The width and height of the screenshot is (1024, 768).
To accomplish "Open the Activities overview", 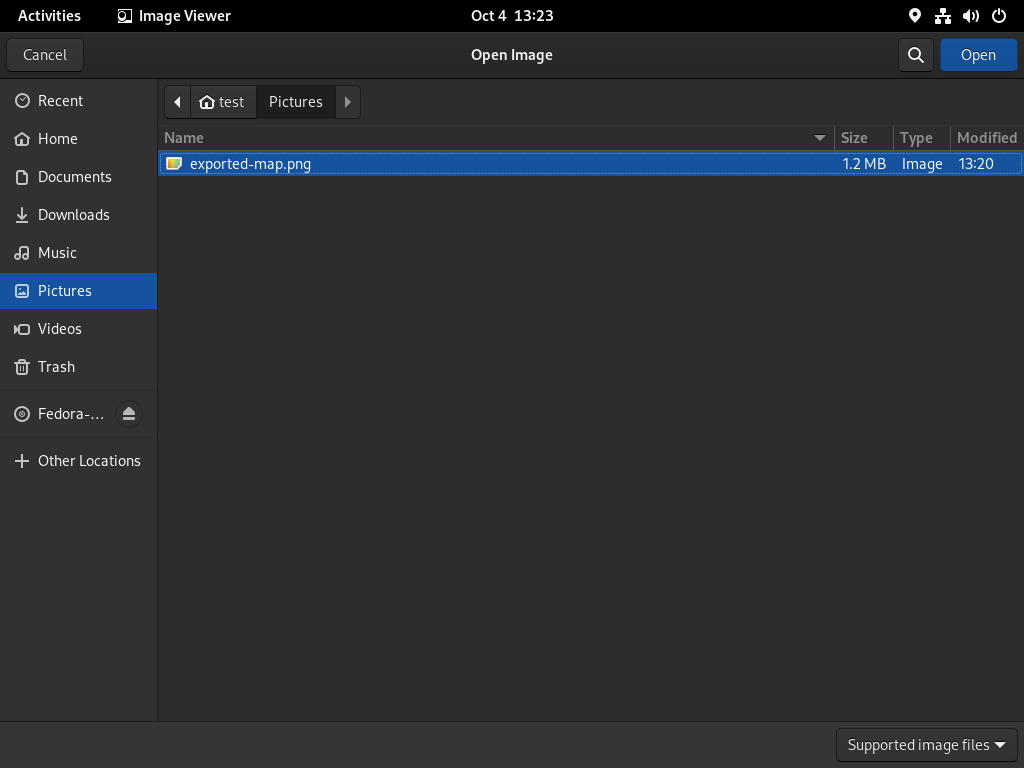I will tap(49, 16).
